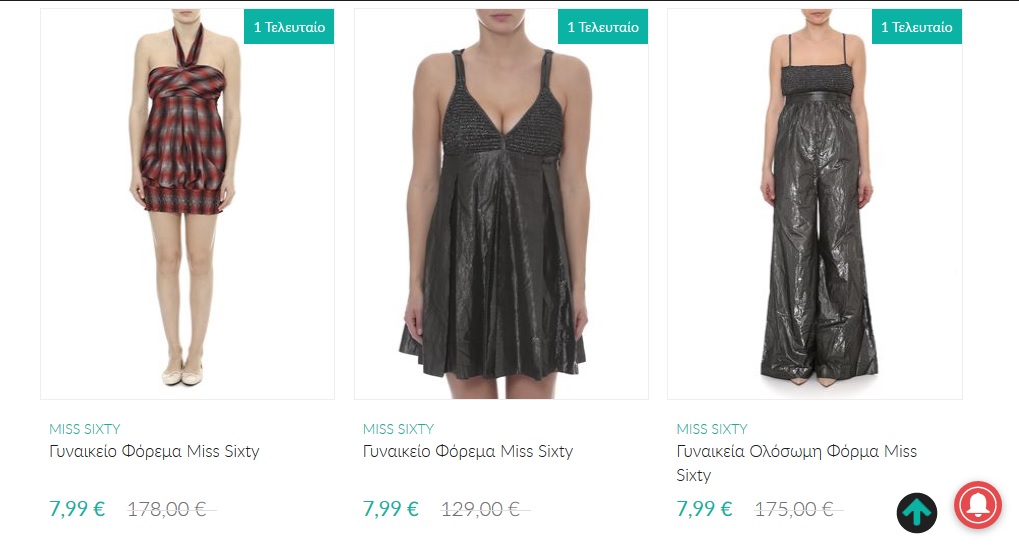This screenshot has width=1019, height=549.
Task: Select MISS SIXTY brand under black mini dress
Action: [x=399, y=429]
